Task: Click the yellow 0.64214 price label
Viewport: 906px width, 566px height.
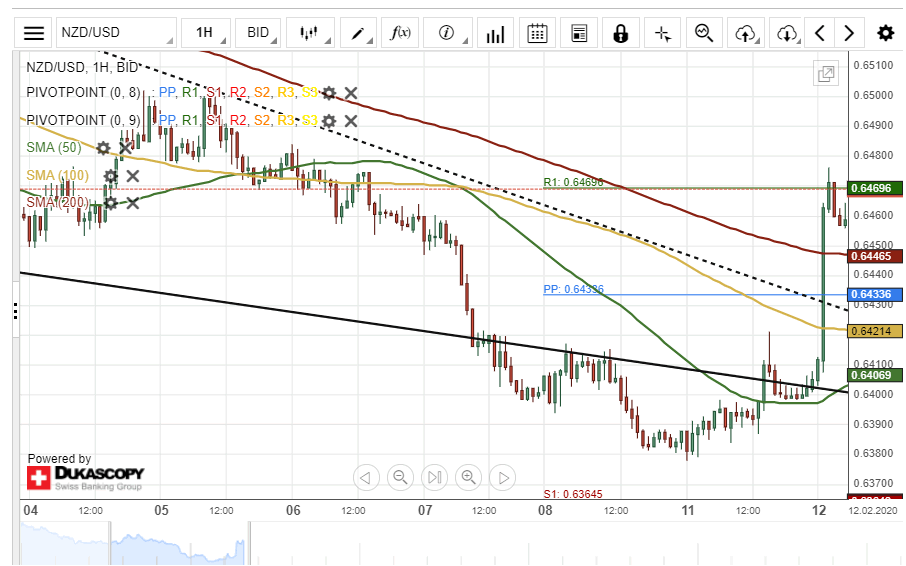Action: tap(874, 331)
